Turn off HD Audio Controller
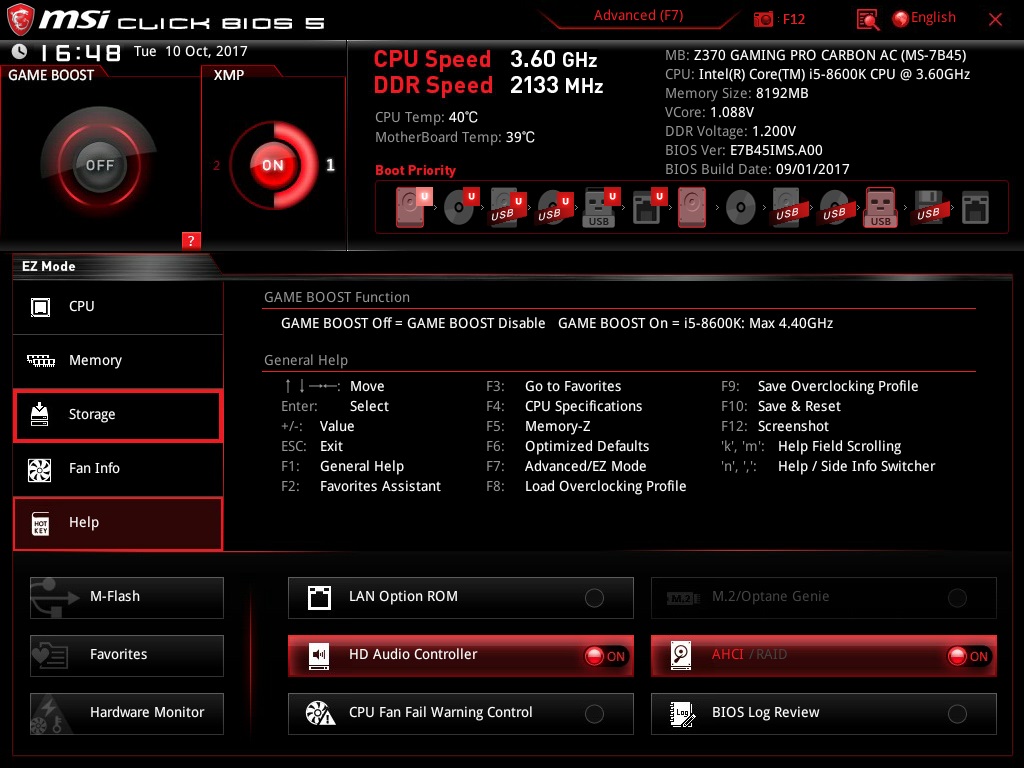1024x768 pixels. [x=460, y=656]
